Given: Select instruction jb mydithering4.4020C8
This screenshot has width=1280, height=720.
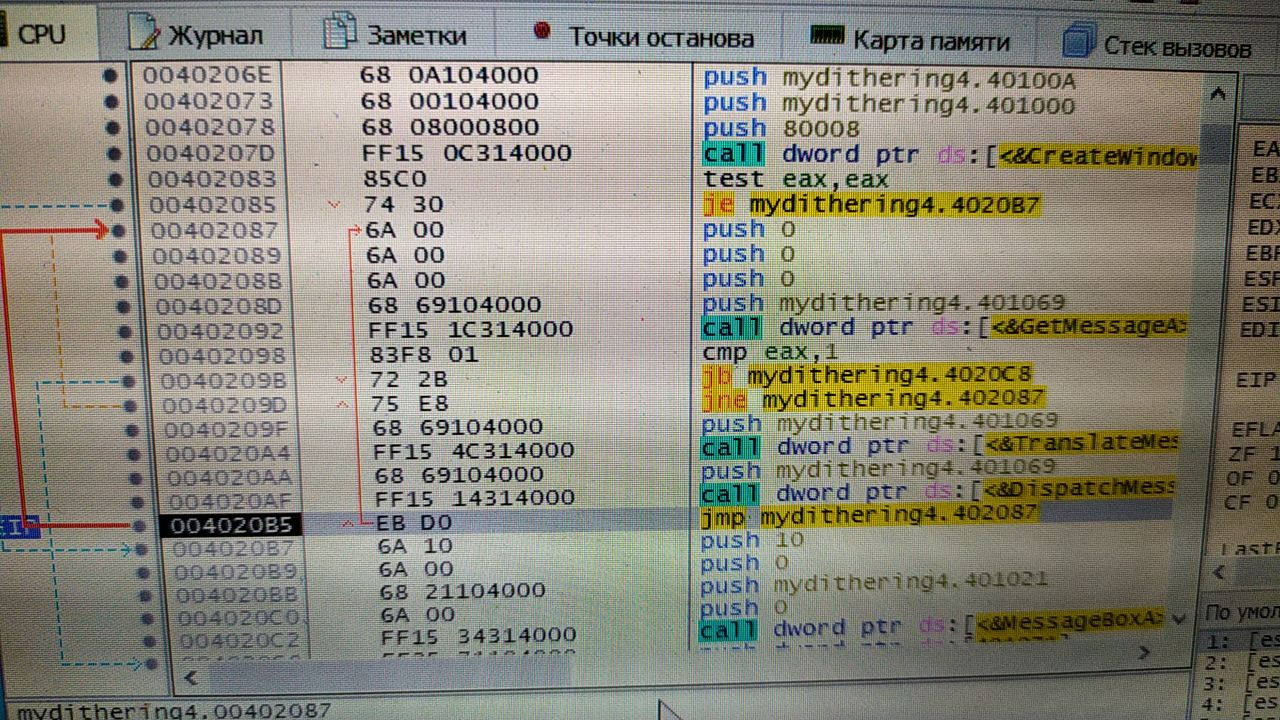Looking at the screenshot, I should click(868, 376).
